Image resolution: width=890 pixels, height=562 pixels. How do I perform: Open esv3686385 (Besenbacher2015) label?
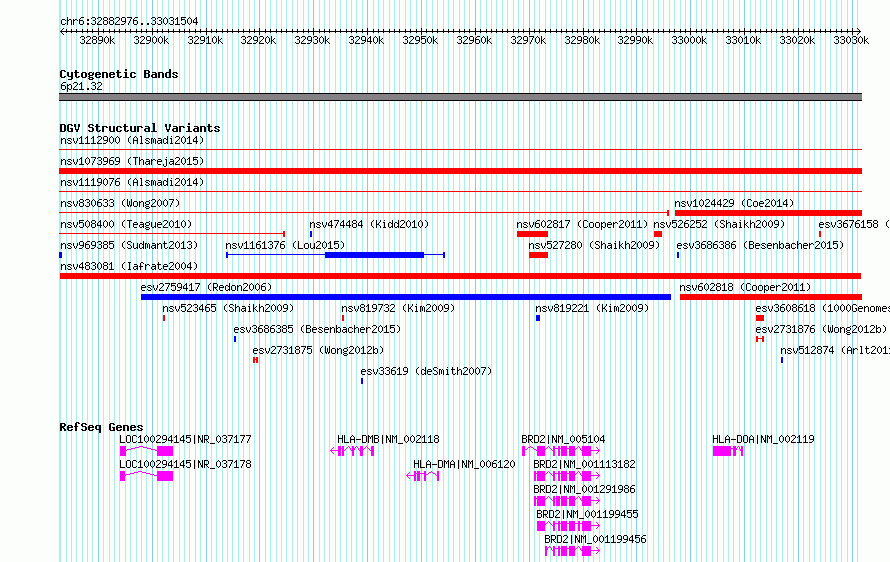point(317,329)
